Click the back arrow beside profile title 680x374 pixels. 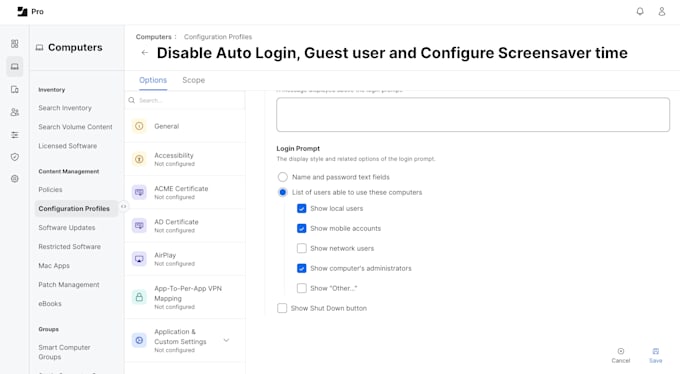coord(144,53)
